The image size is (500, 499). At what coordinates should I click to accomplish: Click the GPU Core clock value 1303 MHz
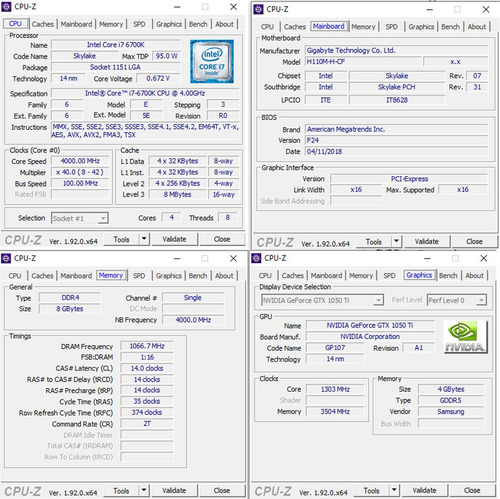click(335, 389)
